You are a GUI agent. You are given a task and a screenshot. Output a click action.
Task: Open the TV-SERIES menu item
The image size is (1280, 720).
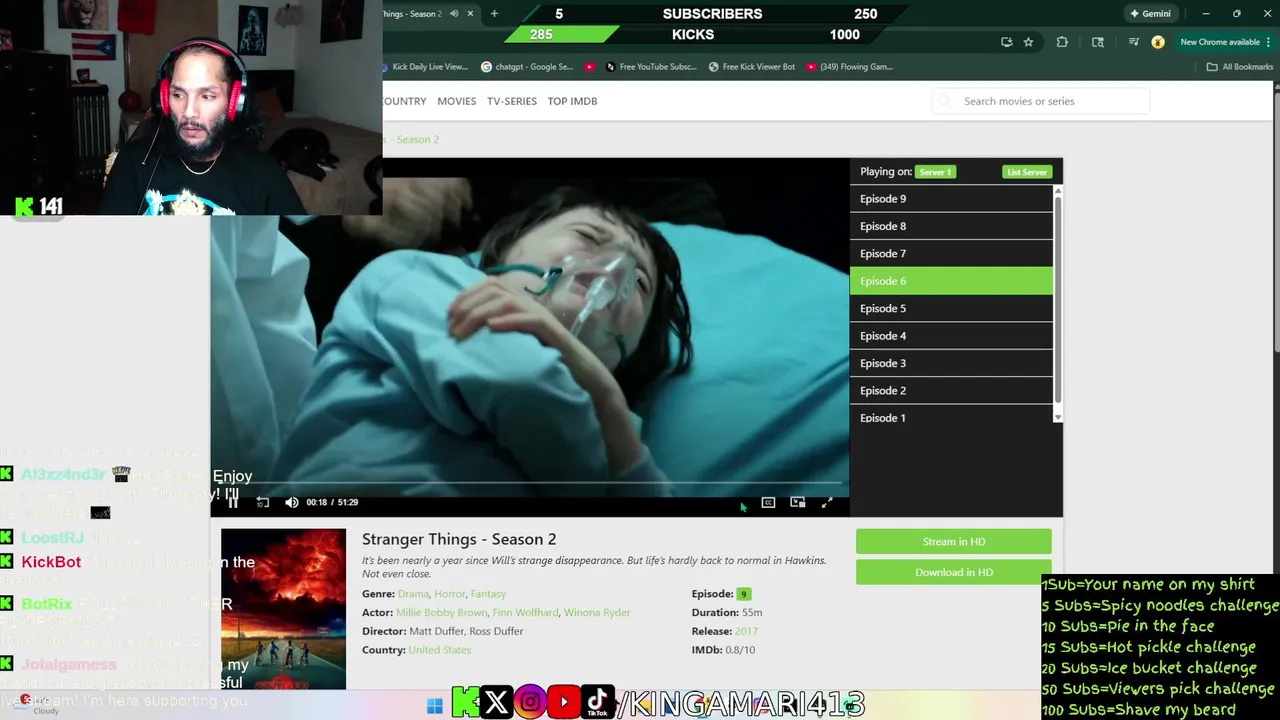tap(512, 101)
